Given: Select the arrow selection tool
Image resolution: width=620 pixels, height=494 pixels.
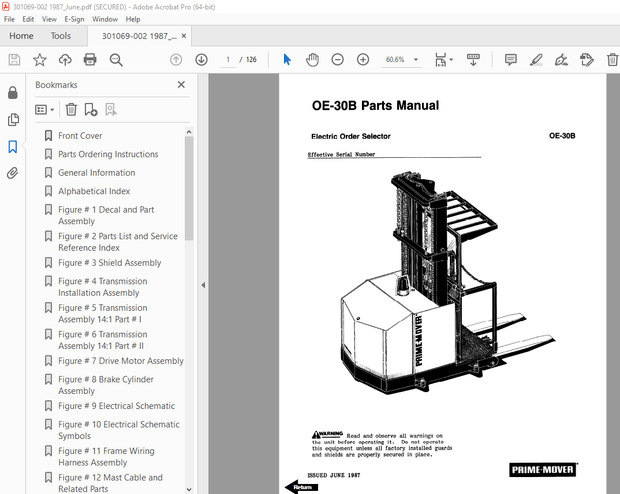Looking at the screenshot, I should pyautogui.click(x=287, y=60).
